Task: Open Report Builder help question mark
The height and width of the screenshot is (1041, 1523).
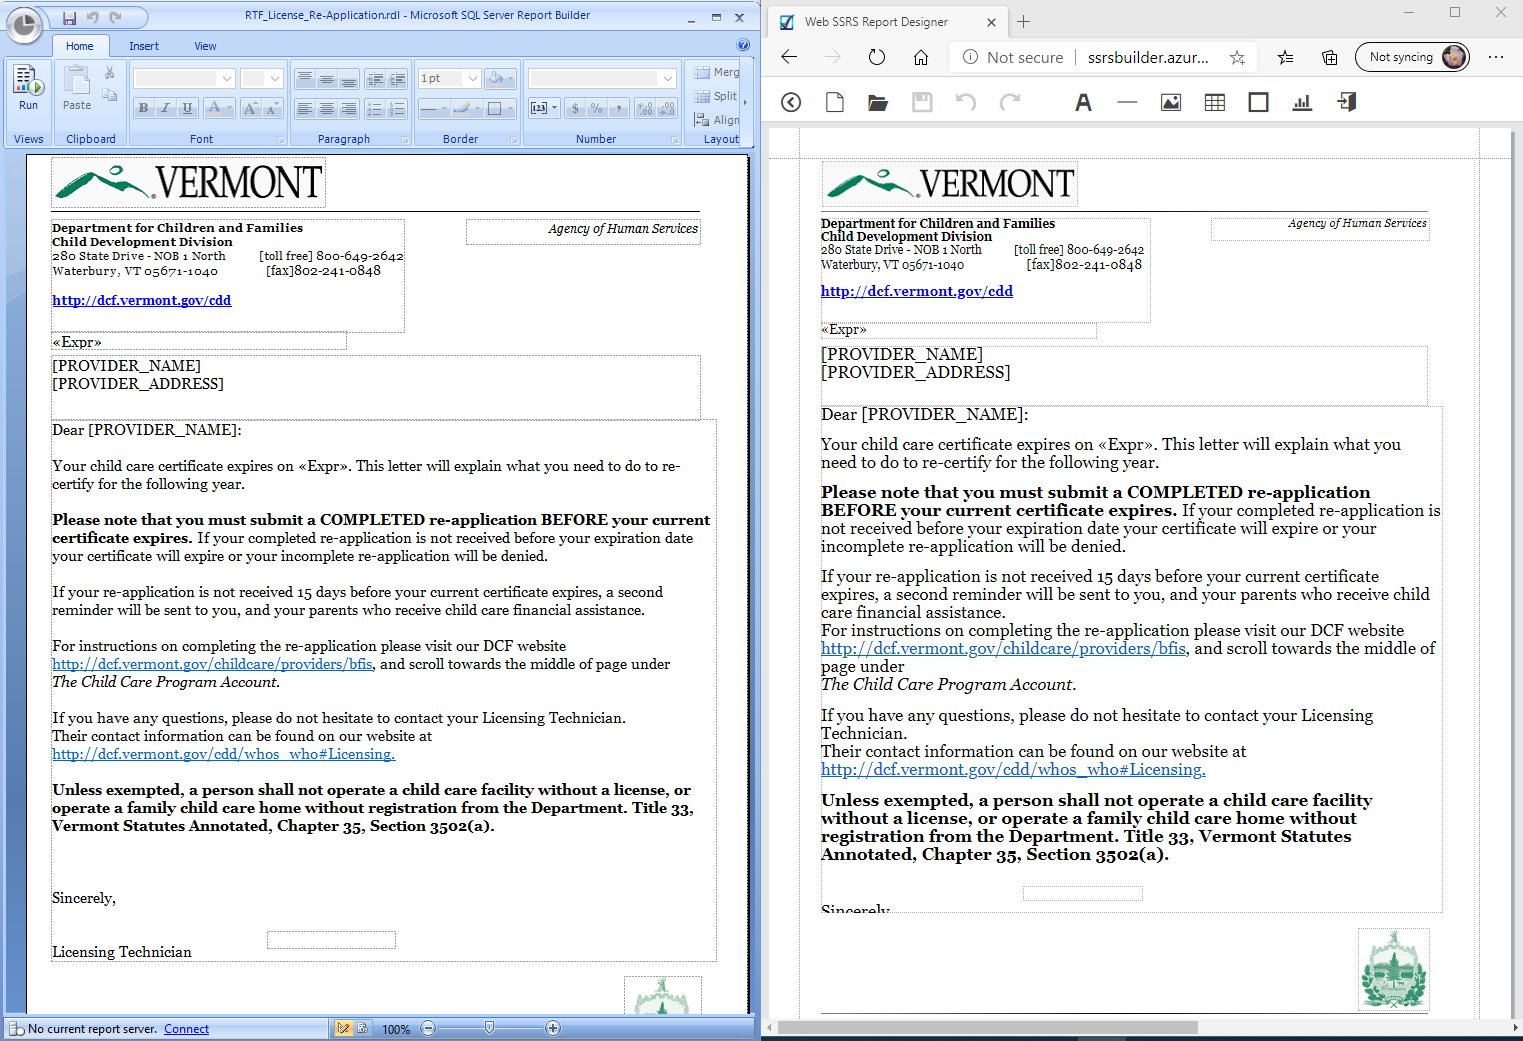Action: point(743,45)
